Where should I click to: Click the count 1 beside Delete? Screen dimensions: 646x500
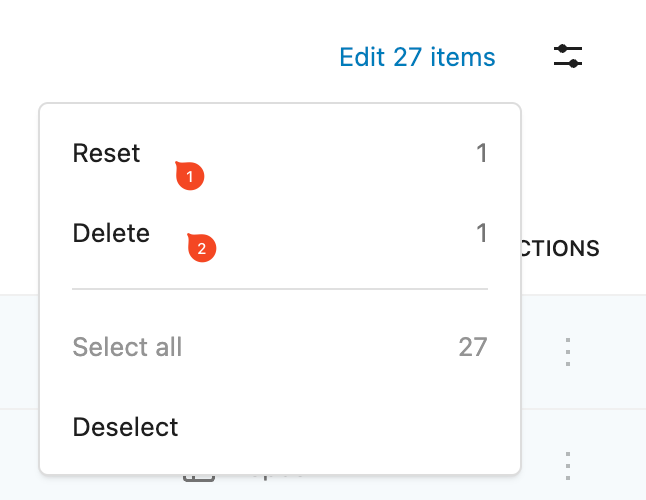pos(482,233)
